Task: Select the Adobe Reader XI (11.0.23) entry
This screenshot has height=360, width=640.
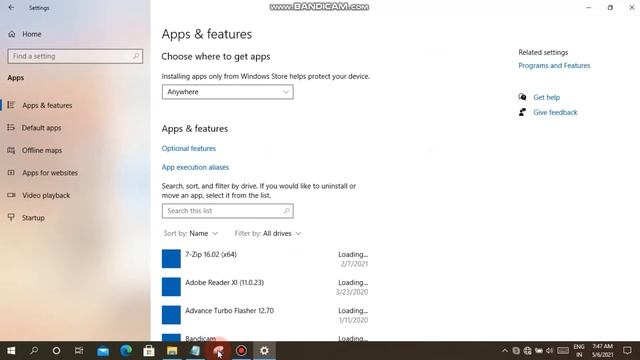Action: tap(265, 287)
